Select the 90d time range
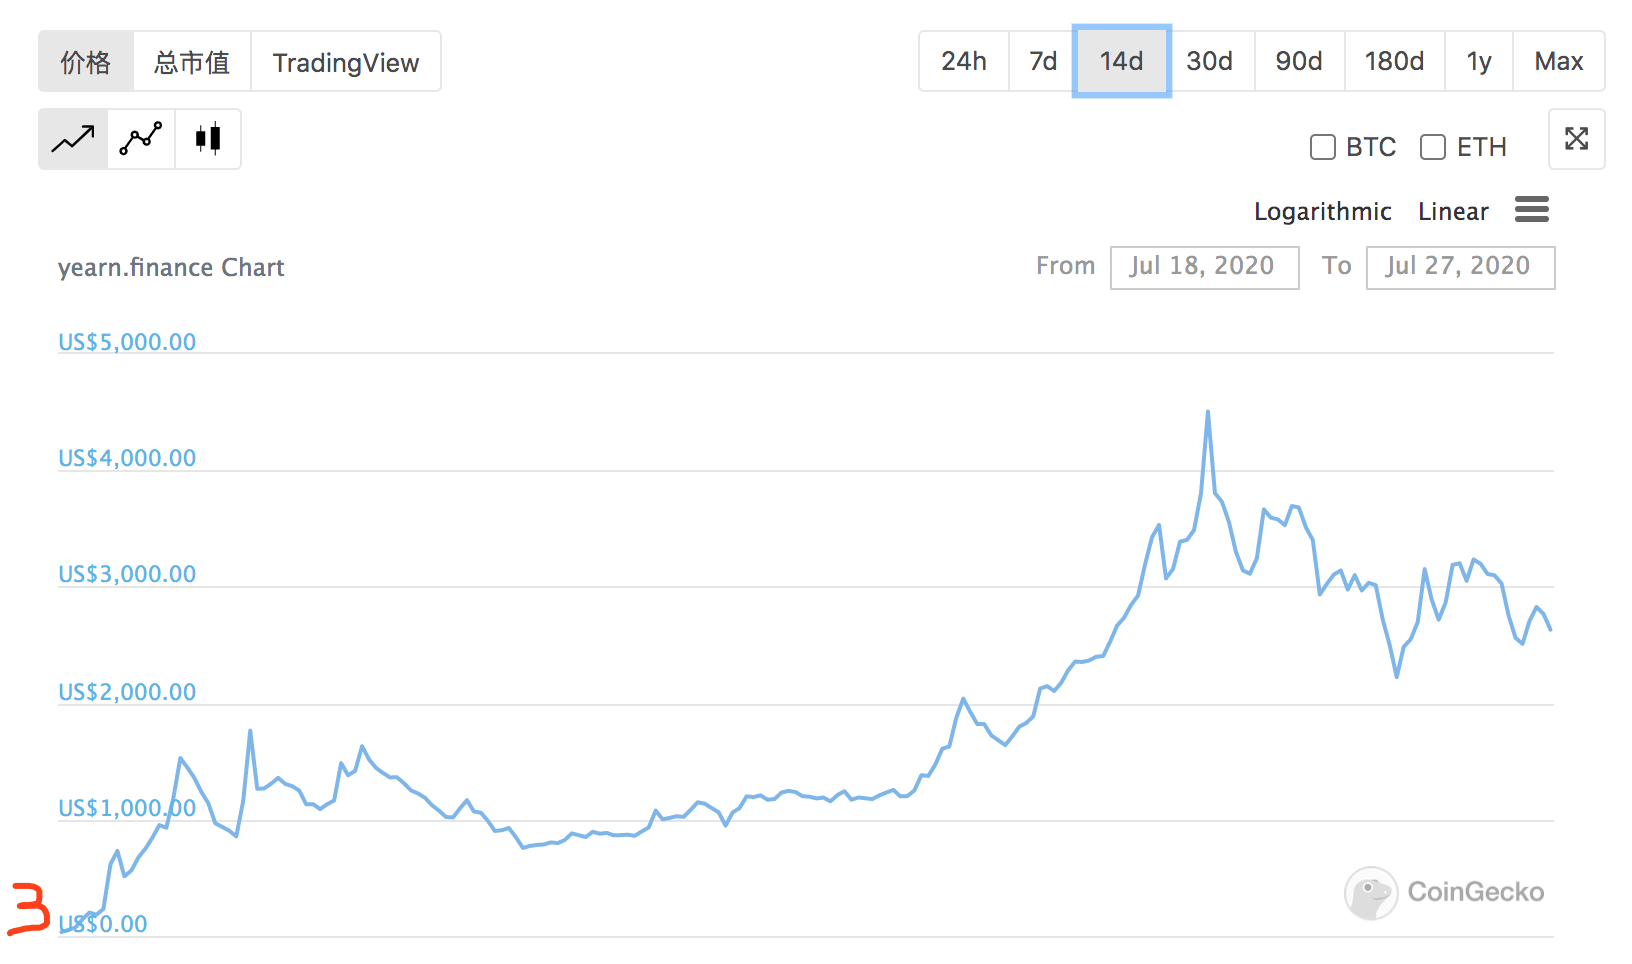 [1299, 61]
